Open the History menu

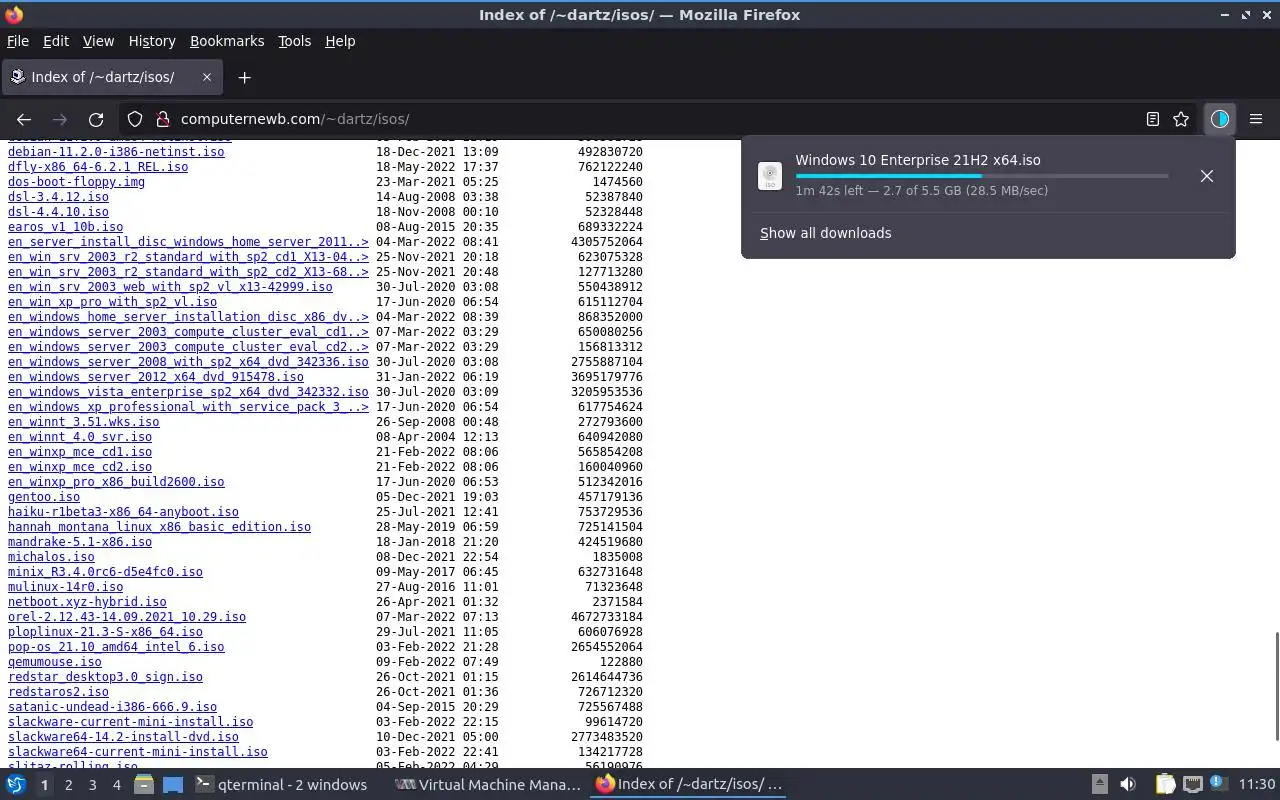(152, 41)
